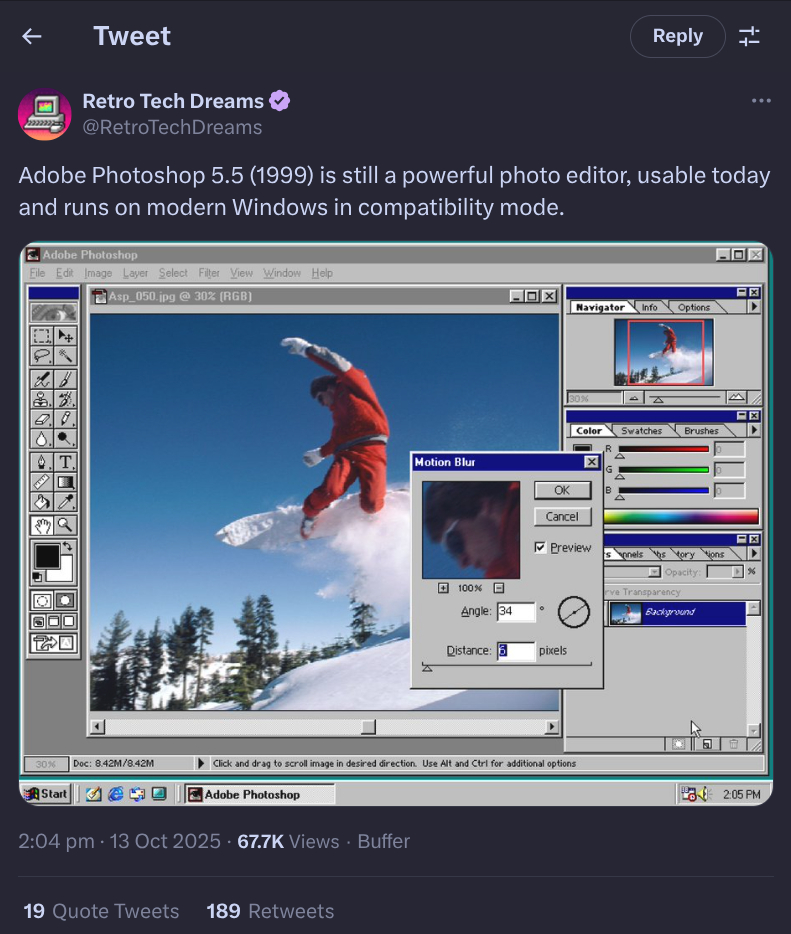The height and width of the screenshot is (934, 791).
Task: Click the Rubber Stamp tool
Action: point(42,399)
